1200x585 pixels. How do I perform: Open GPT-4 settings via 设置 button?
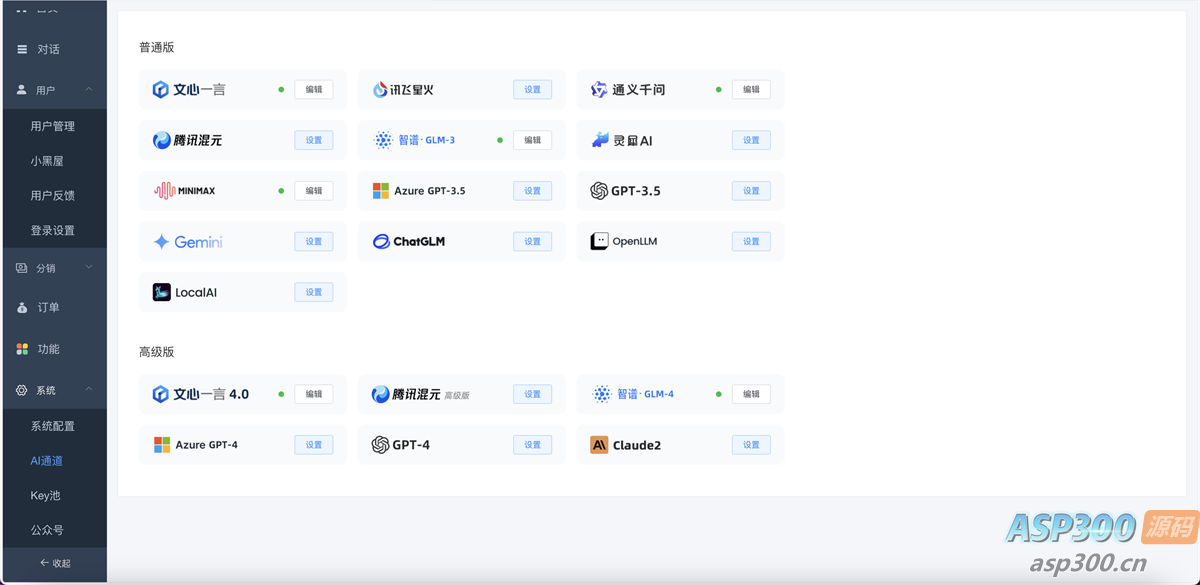[x=532, y=444]
